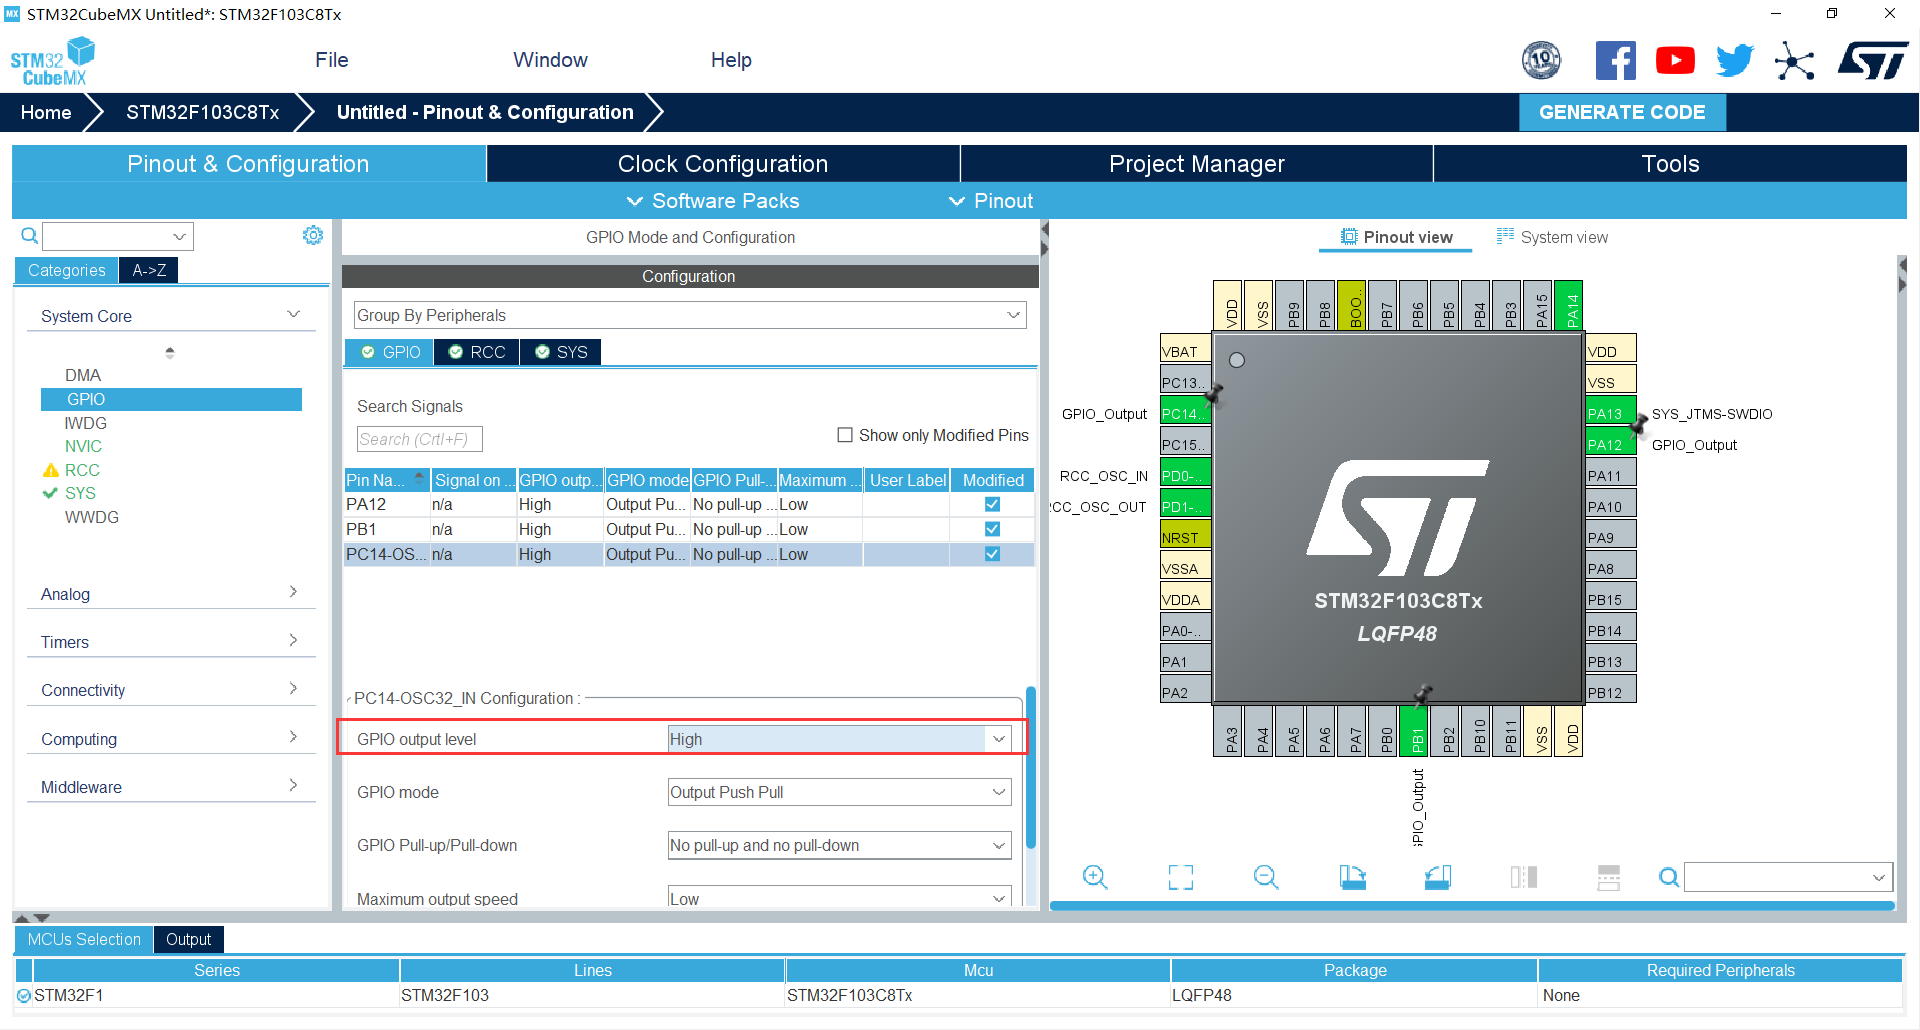1920x1030 pixels.
Task: Switch to Project Manager tab
Action: 1196,164
